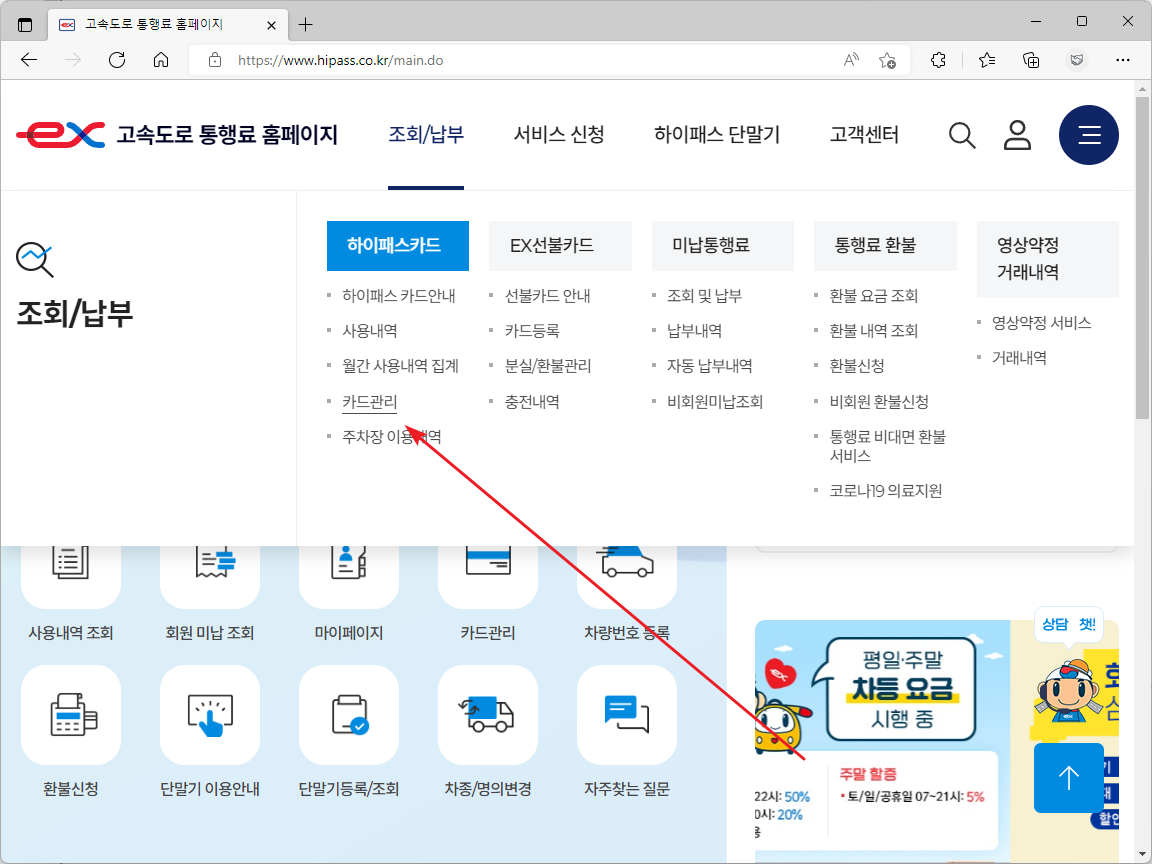Reload the page with refresh icon
Screen dimensions: 1152x864
(117, 60)
